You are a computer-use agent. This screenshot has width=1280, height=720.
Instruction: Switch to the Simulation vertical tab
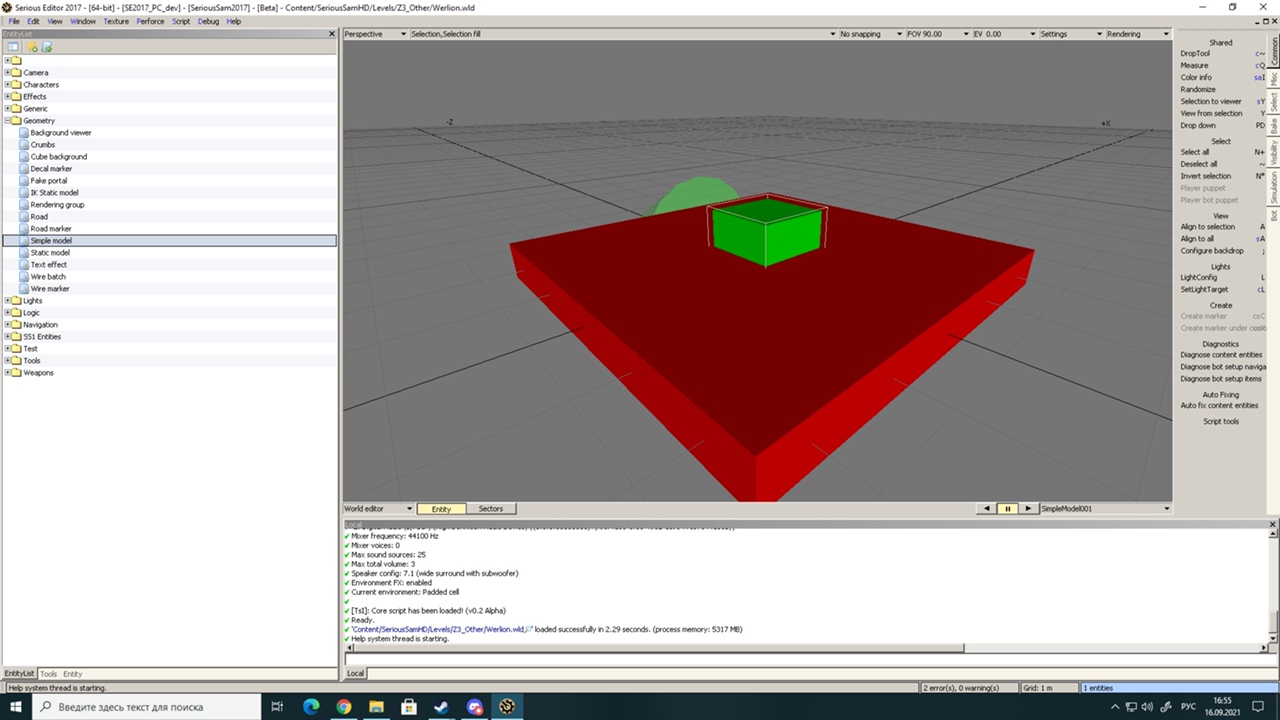(1274, 187)
